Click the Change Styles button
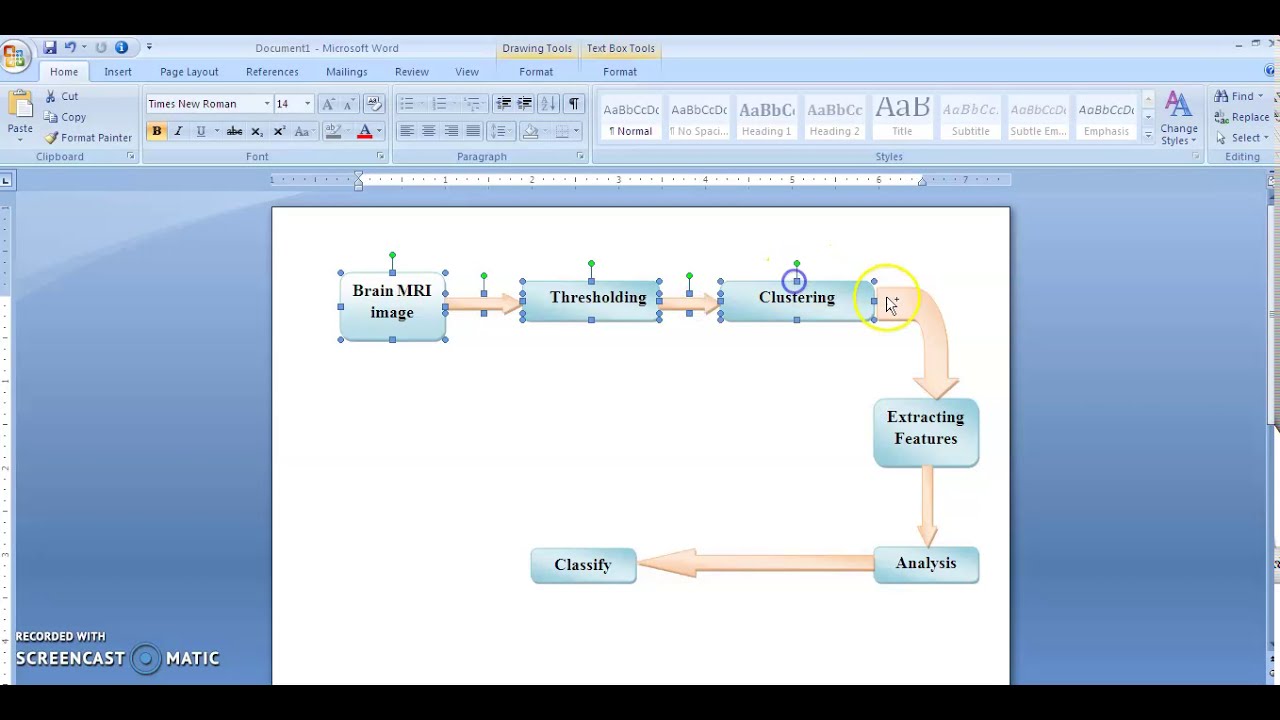1280x720 pixels. (1178, 118)
